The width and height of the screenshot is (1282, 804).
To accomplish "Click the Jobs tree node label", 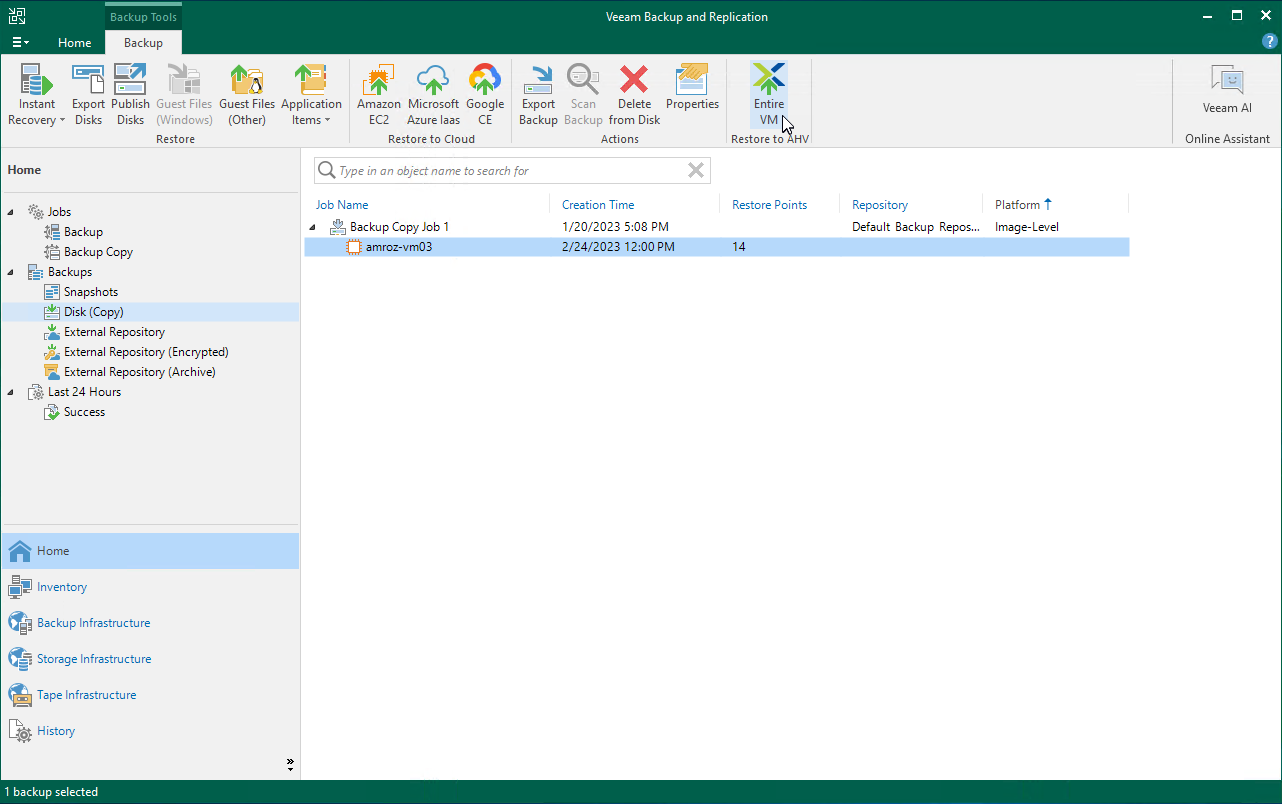I will point(59,212).
